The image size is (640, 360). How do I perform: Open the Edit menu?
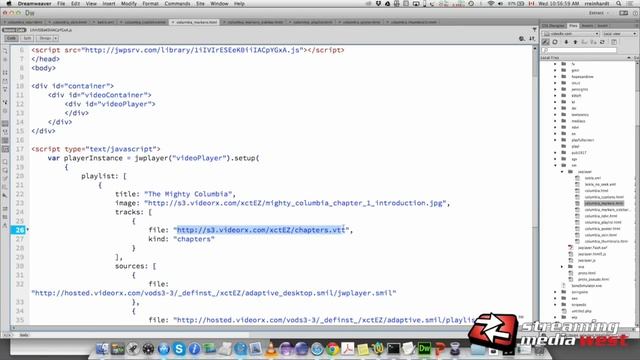click(x=76, y=4)
